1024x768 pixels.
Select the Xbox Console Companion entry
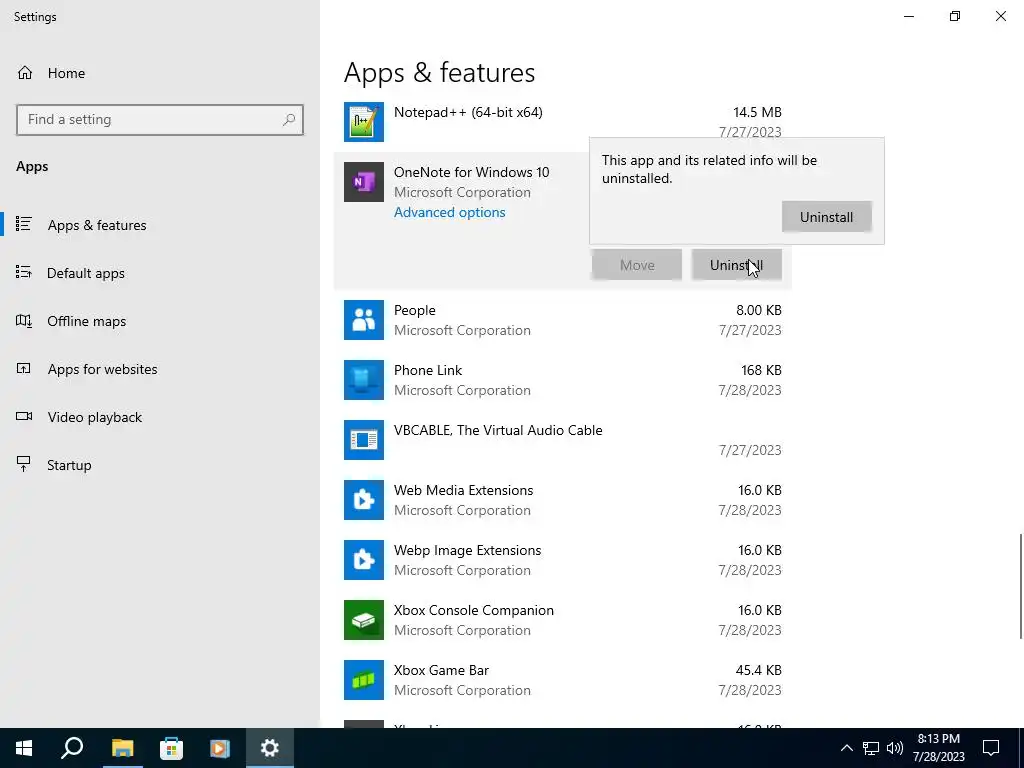[563, 620]
